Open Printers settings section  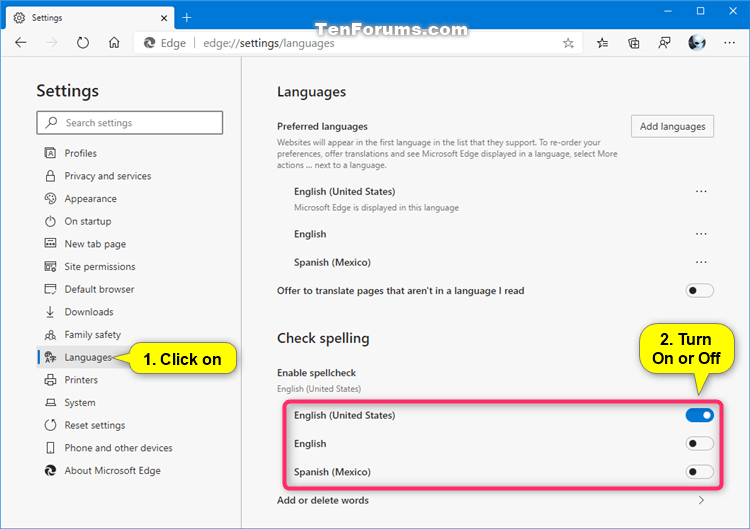coord(81,380)
